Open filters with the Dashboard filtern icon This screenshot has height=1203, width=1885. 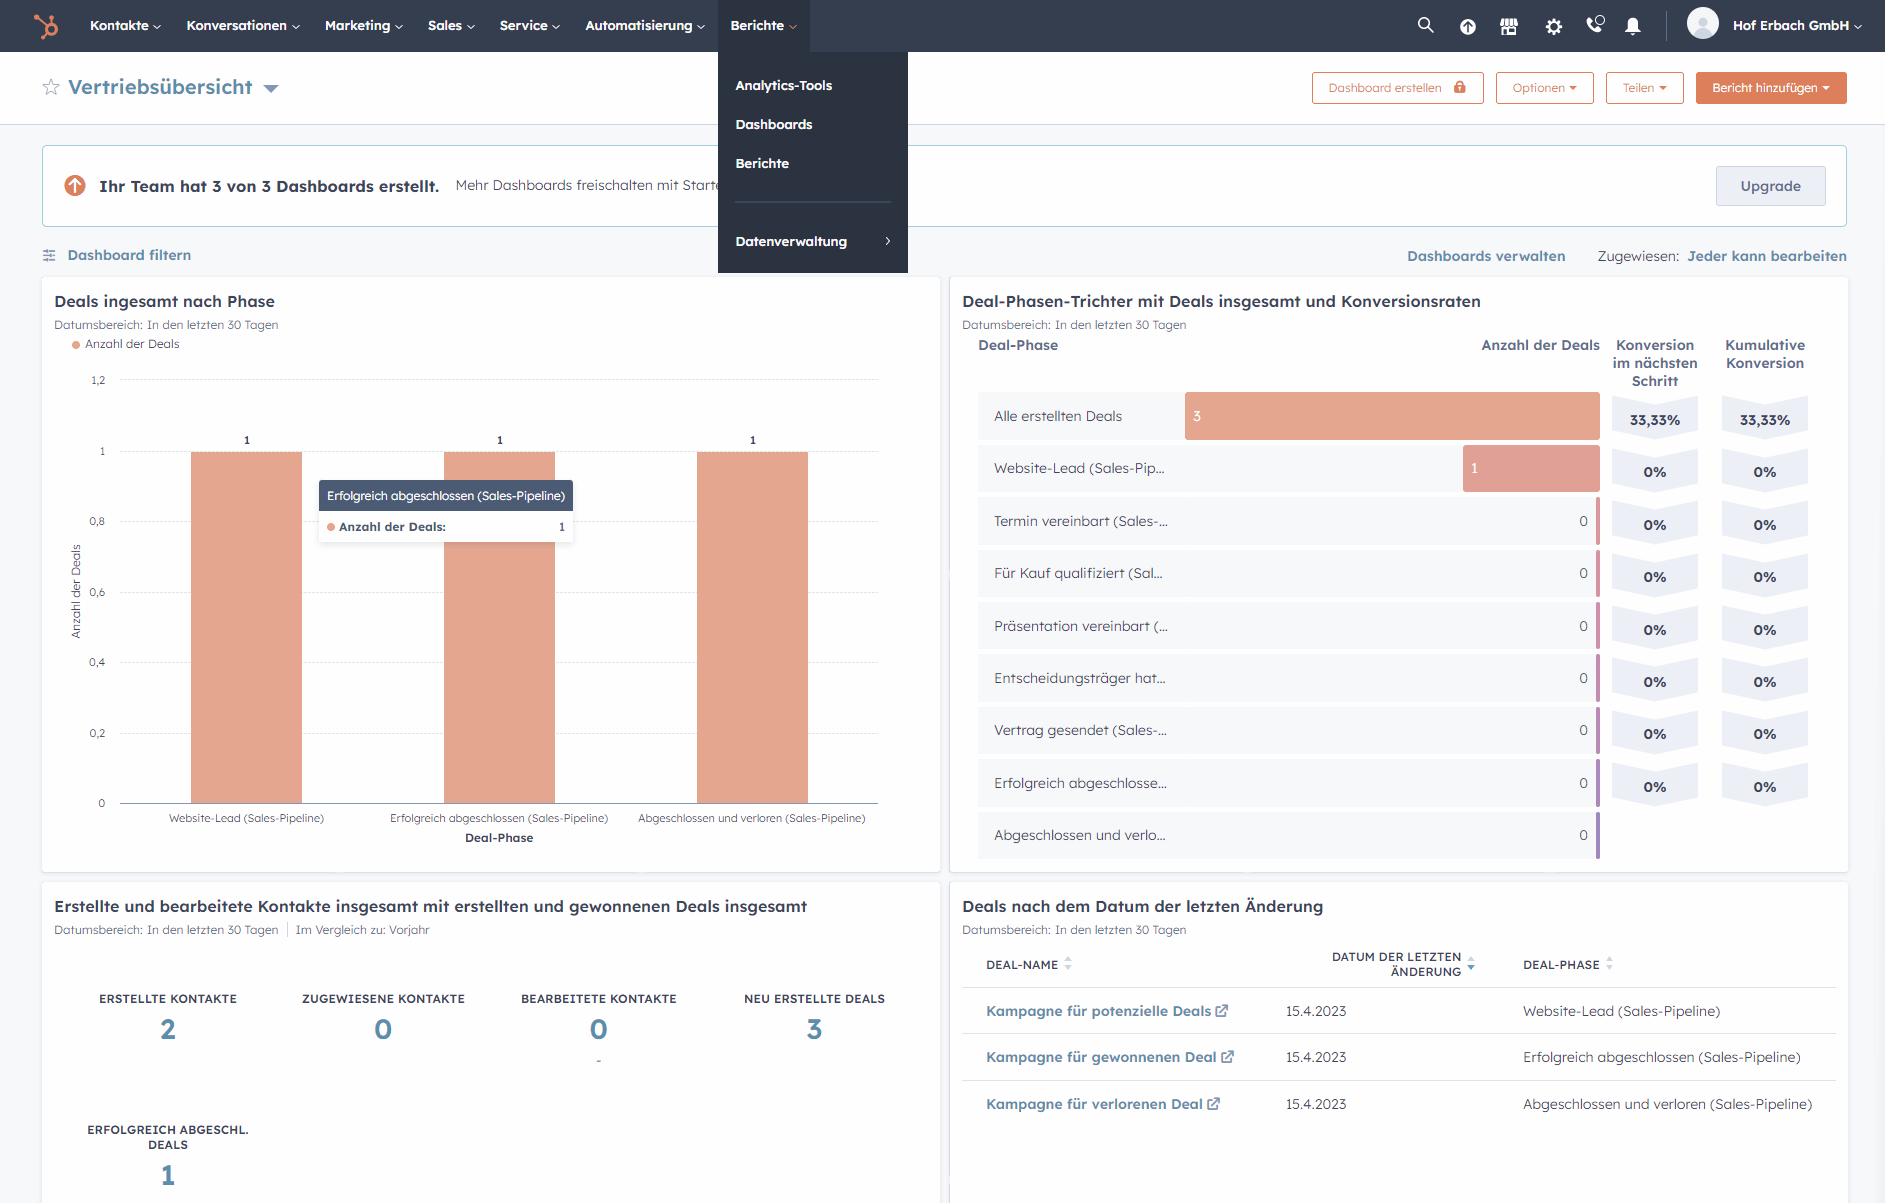click(x=49, y=255)
